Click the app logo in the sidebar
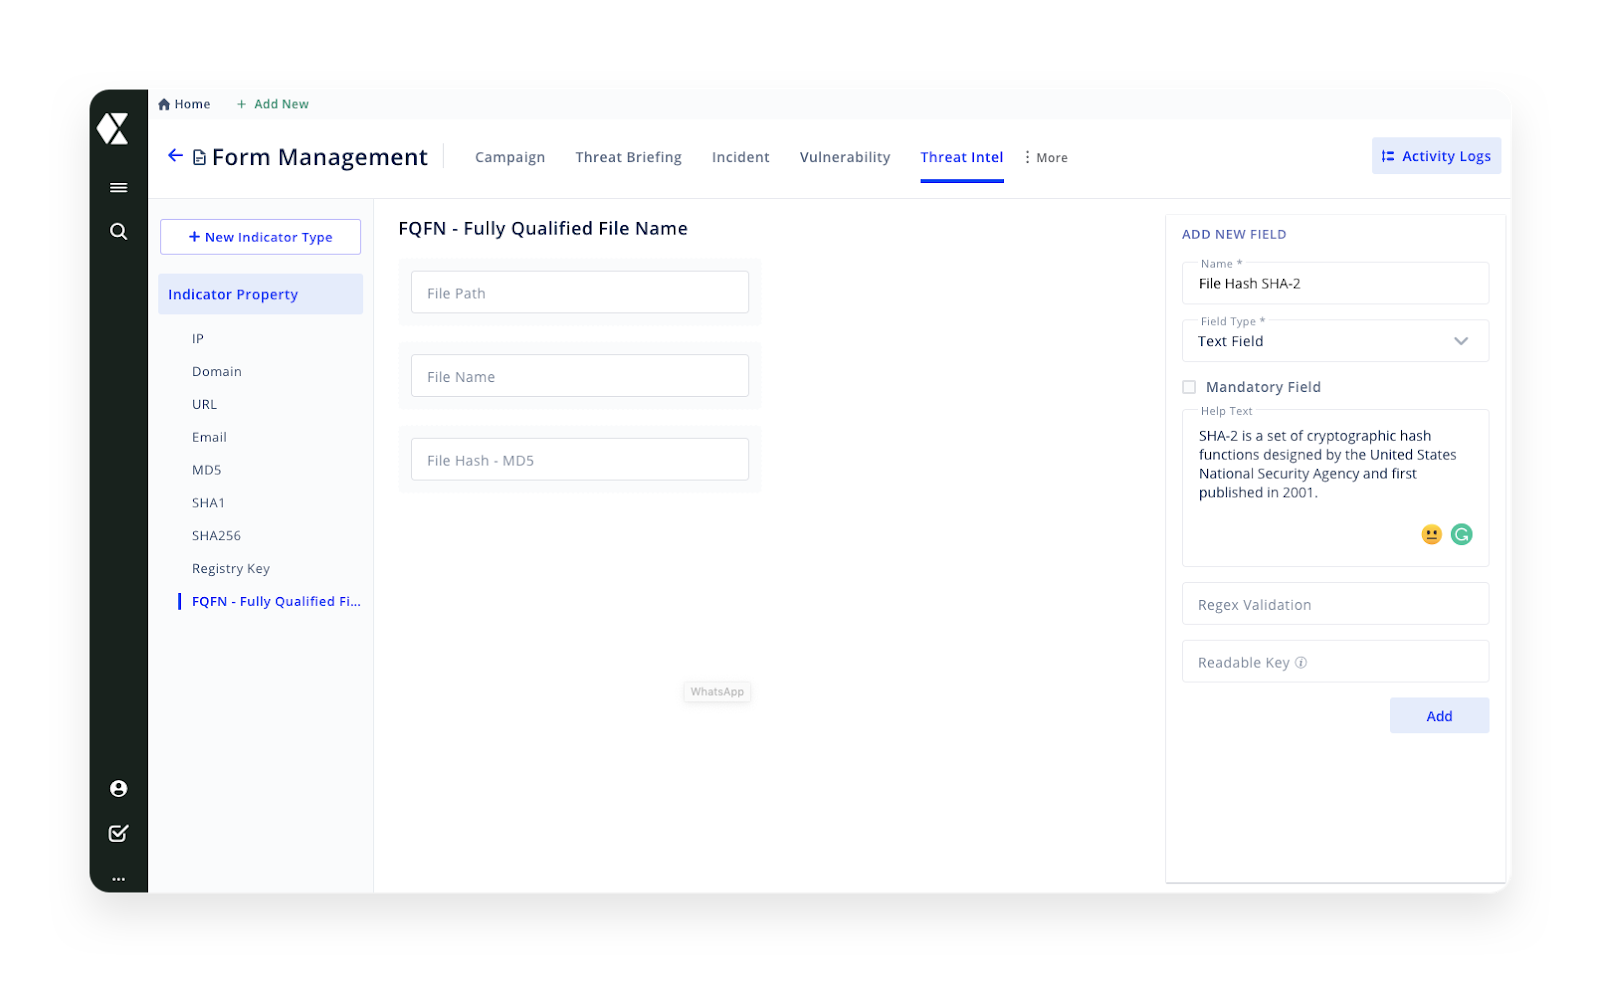This screenshot has width=1600, height=982. click(113, 128)
